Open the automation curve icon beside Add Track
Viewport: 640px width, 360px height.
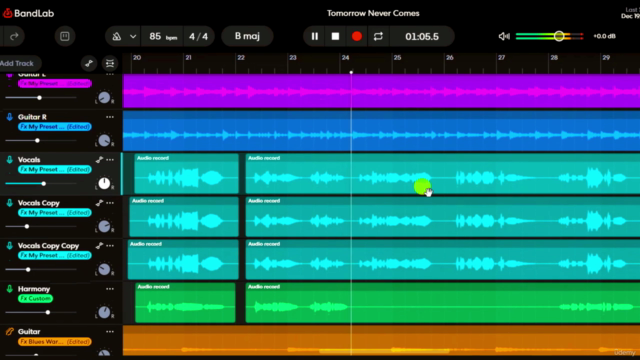pos(89,63)
